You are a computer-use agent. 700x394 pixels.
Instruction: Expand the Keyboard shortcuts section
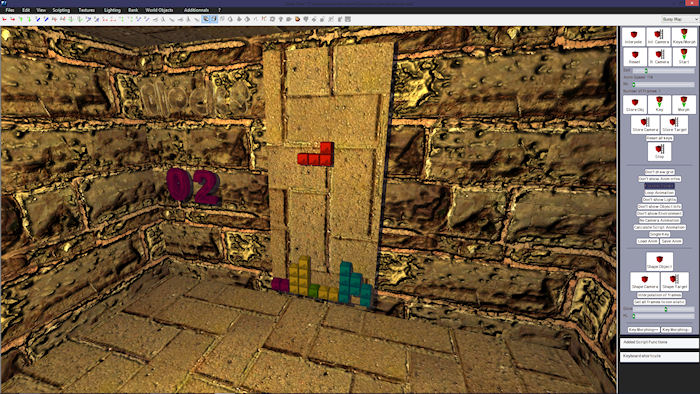659,356
